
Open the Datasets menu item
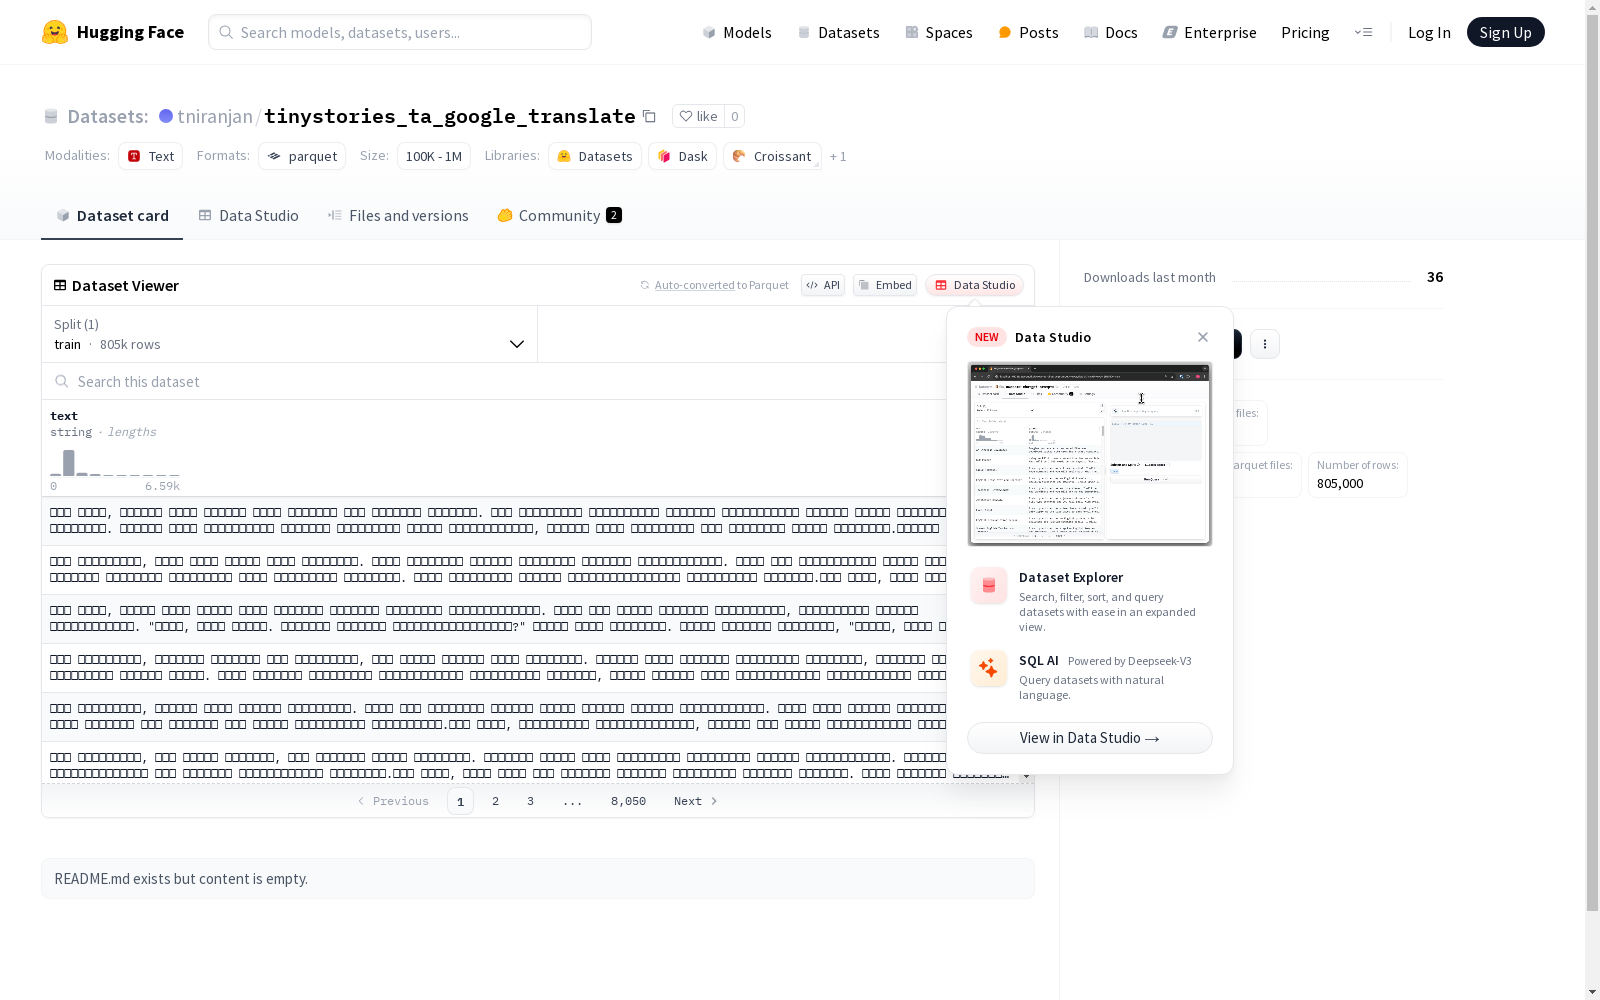coord(838,32)
